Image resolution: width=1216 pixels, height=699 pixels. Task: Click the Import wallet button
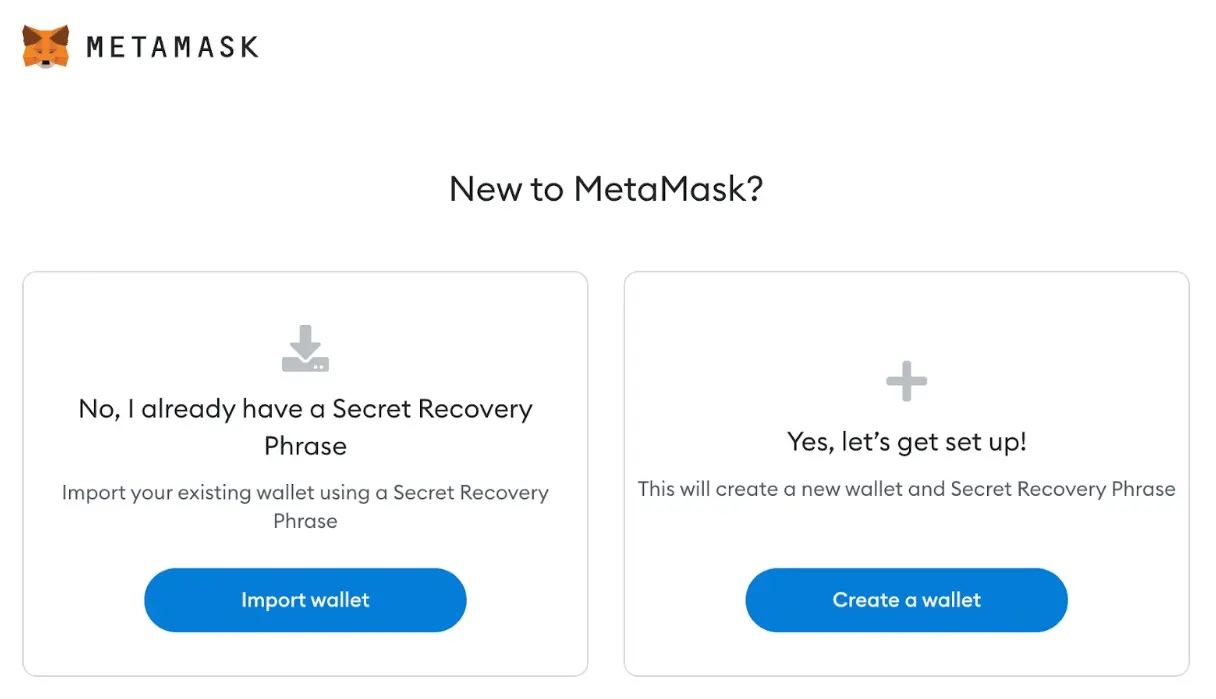click(x=305, y=600)
